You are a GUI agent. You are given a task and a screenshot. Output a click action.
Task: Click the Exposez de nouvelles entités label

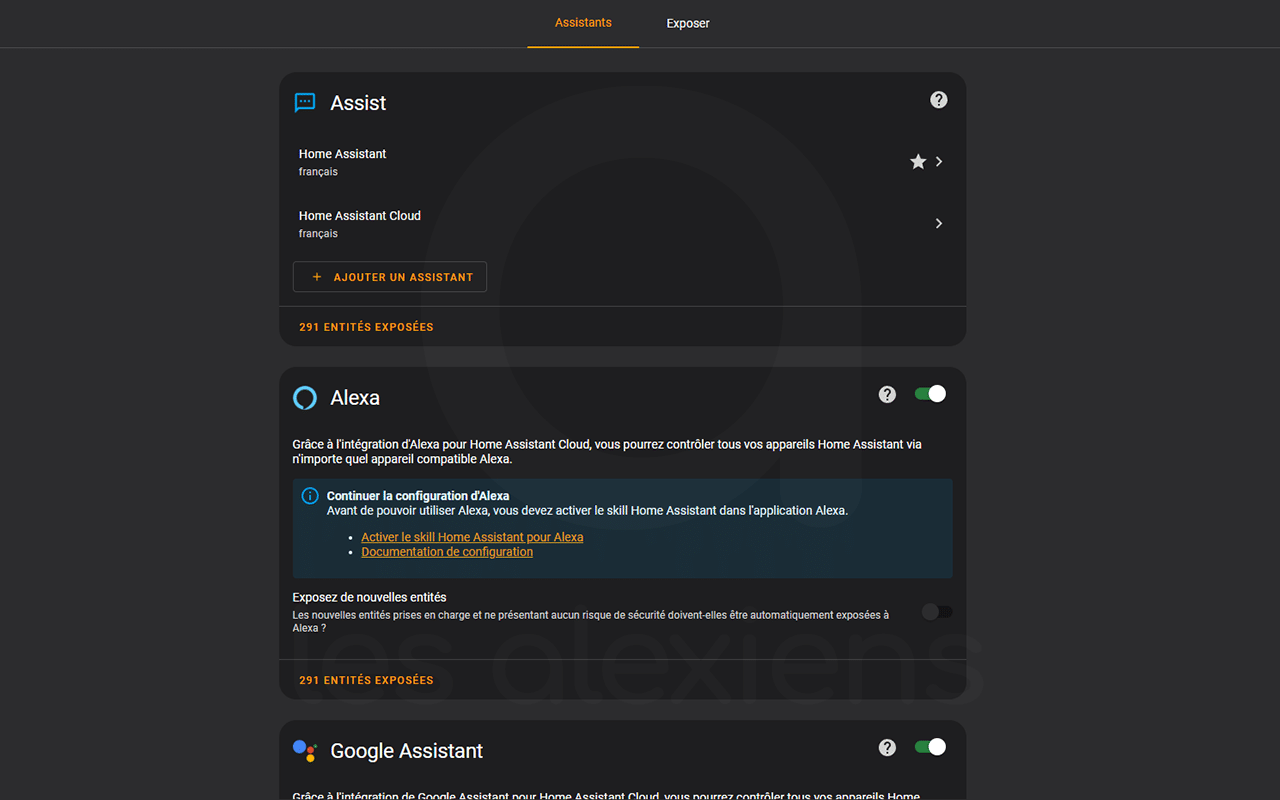(369, 597)
